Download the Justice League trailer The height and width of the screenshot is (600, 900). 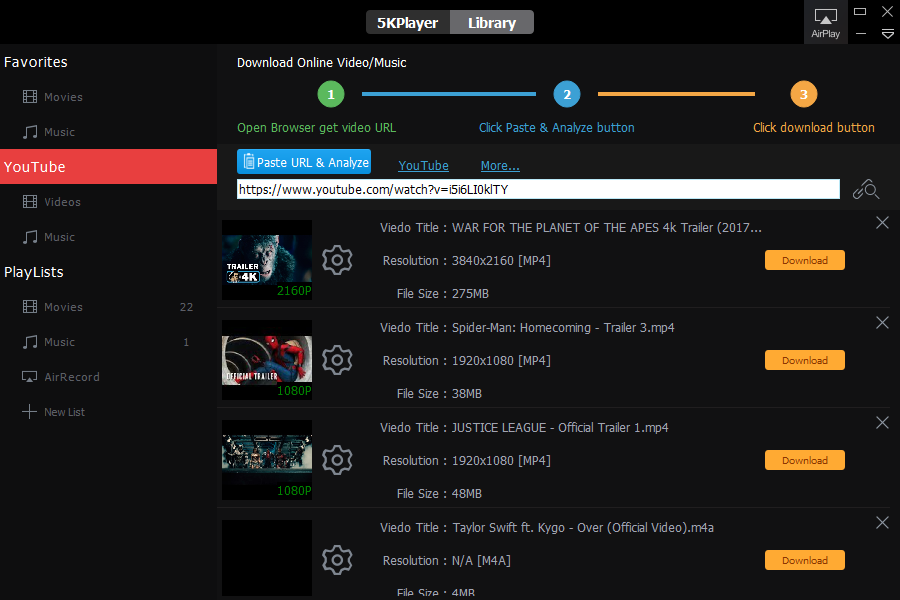[x=804, y=460]
